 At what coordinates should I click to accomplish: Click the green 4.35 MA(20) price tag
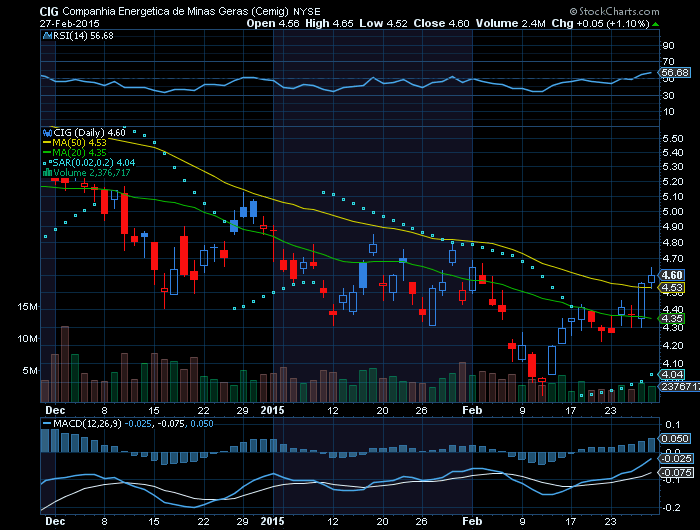[672, 319]
